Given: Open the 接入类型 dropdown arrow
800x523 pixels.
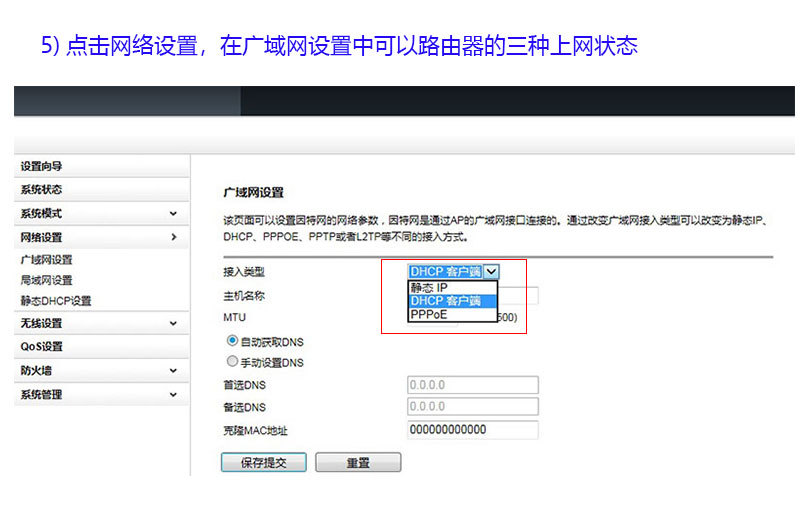Looking at the screenshot, I should tap(491, 271).
